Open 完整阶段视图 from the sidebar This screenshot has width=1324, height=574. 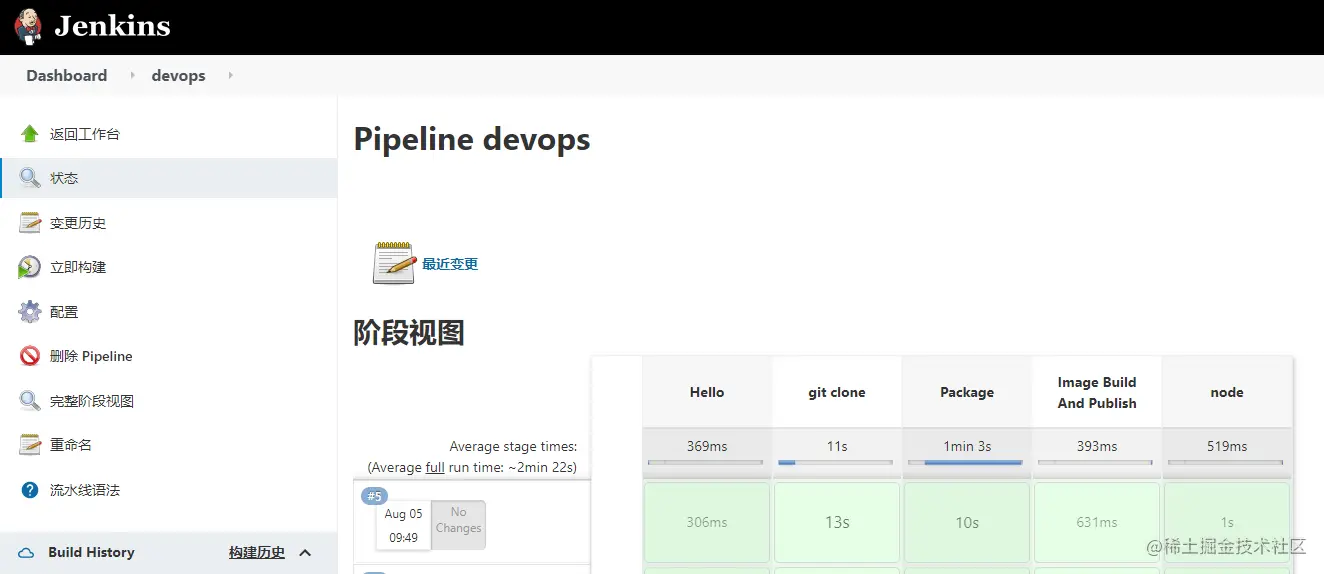point(92,401)
